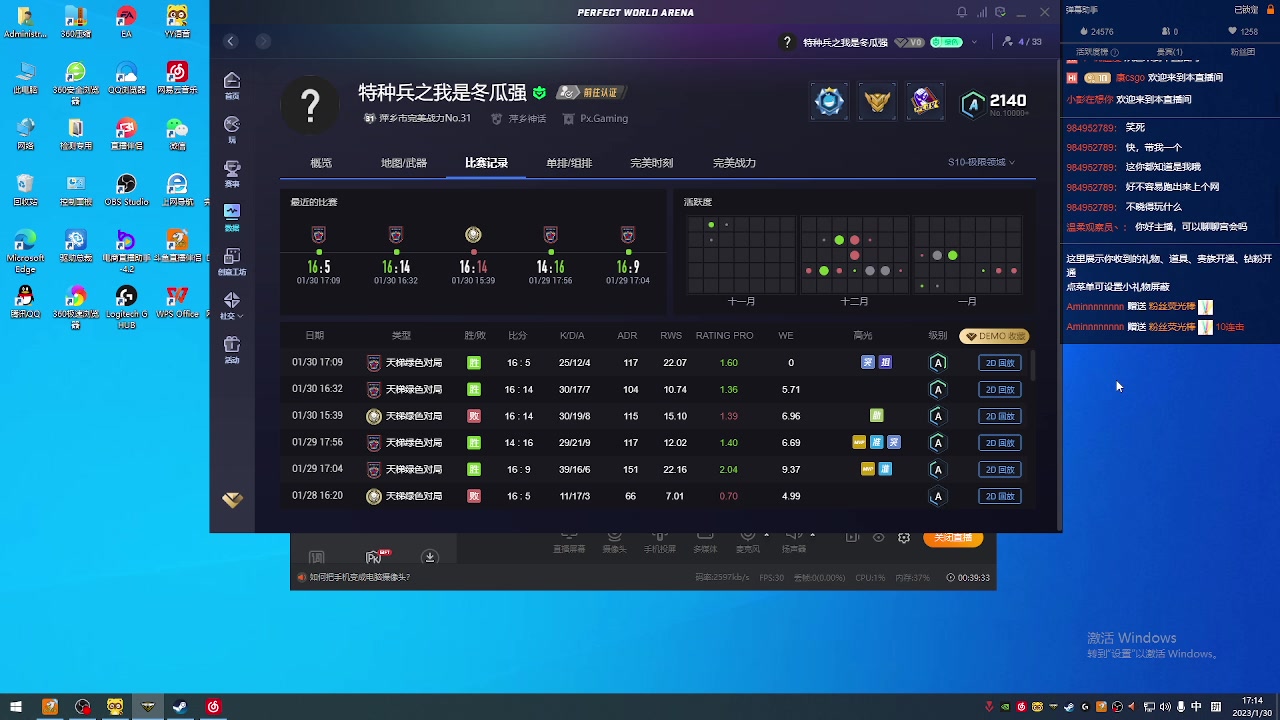Open the 完美时刻 tab

tap(651, 163)
